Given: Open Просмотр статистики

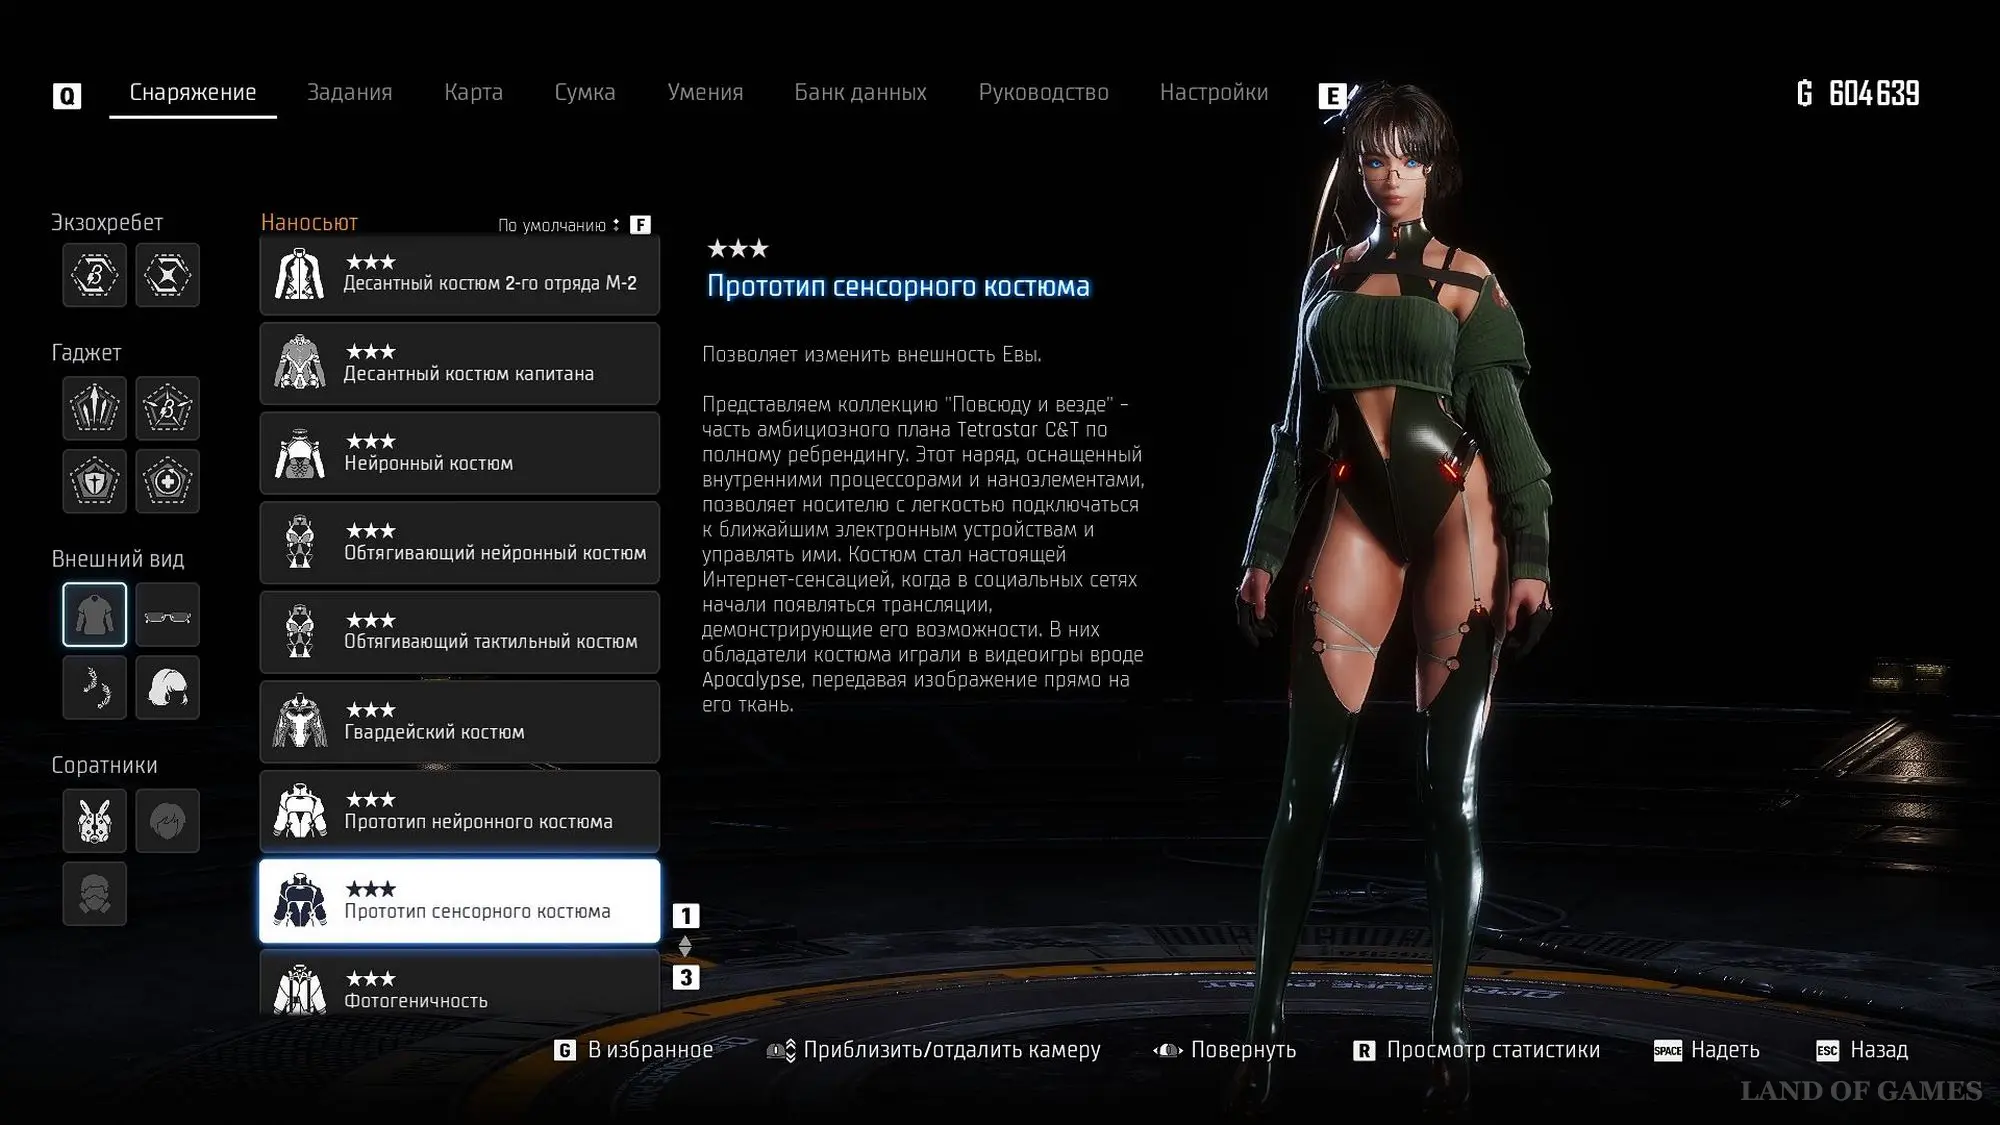Looking at the screenshot, I should click(x=1477, y=1050).
